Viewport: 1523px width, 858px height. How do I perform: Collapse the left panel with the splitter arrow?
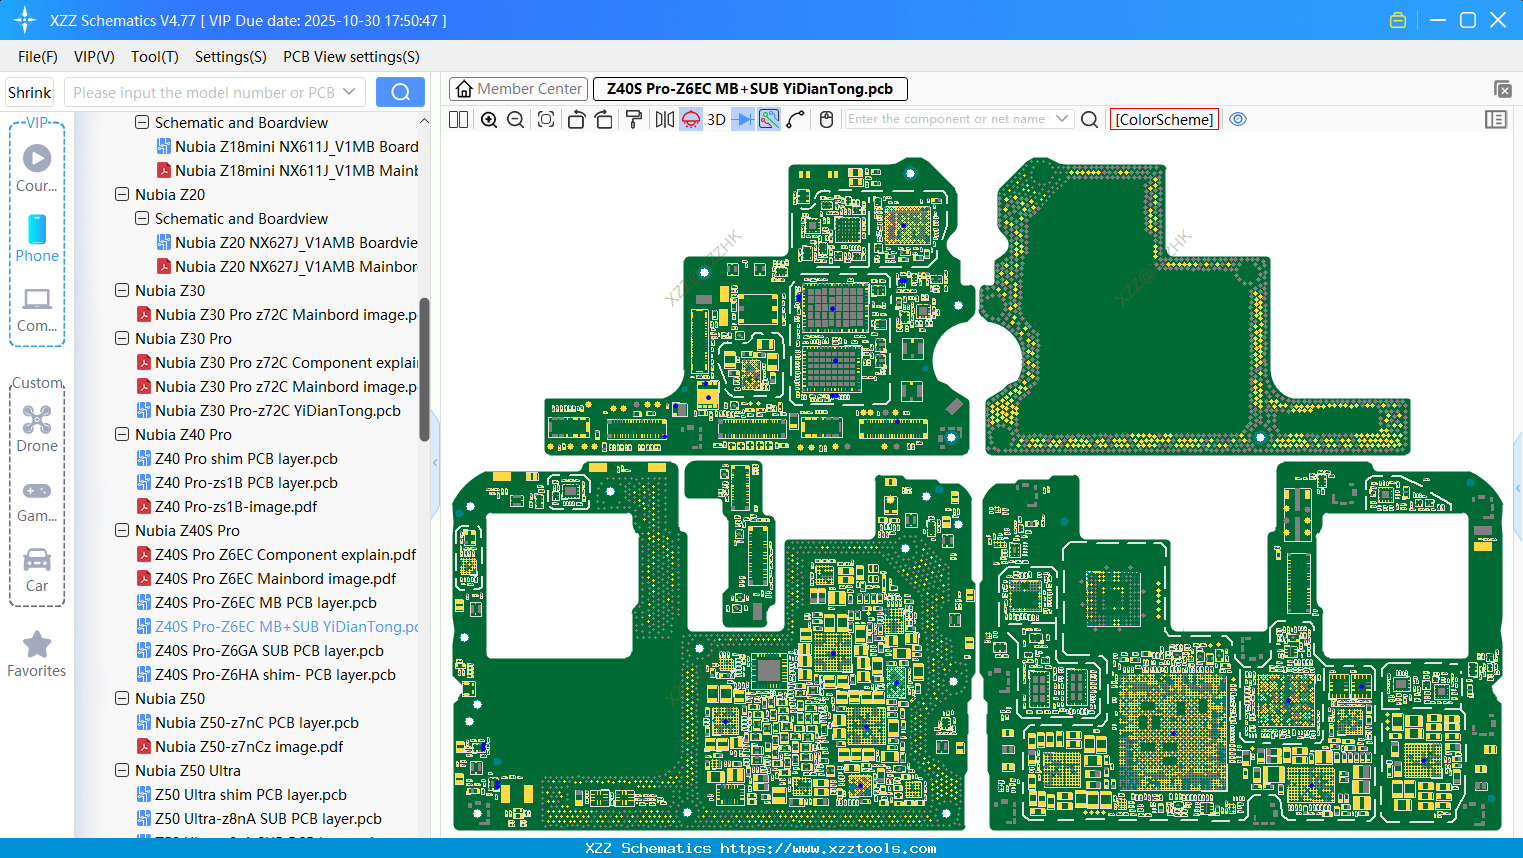tap(435, 463)
